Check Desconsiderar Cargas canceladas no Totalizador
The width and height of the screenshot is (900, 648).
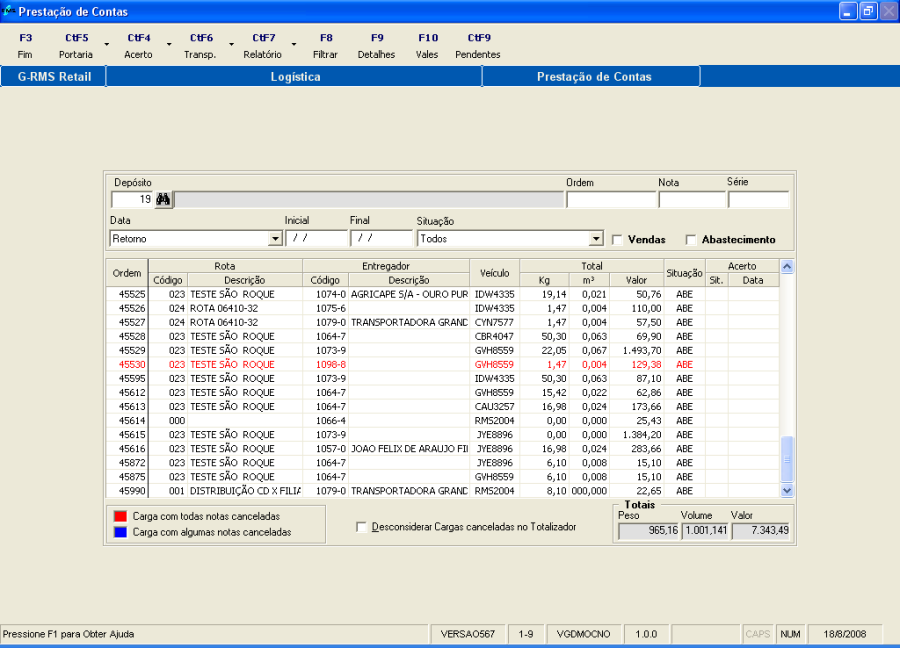362,527
